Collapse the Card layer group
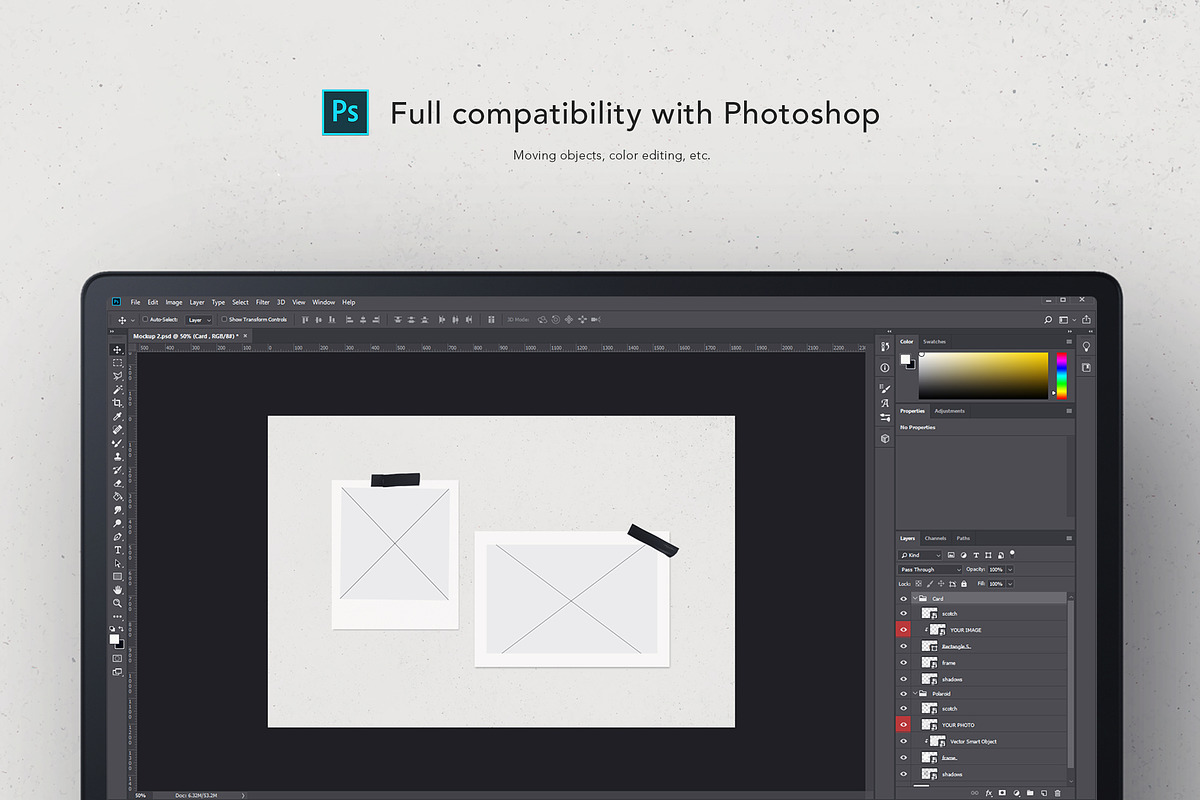Viewport: 1200px width, 800px height. tap(914, 599)
